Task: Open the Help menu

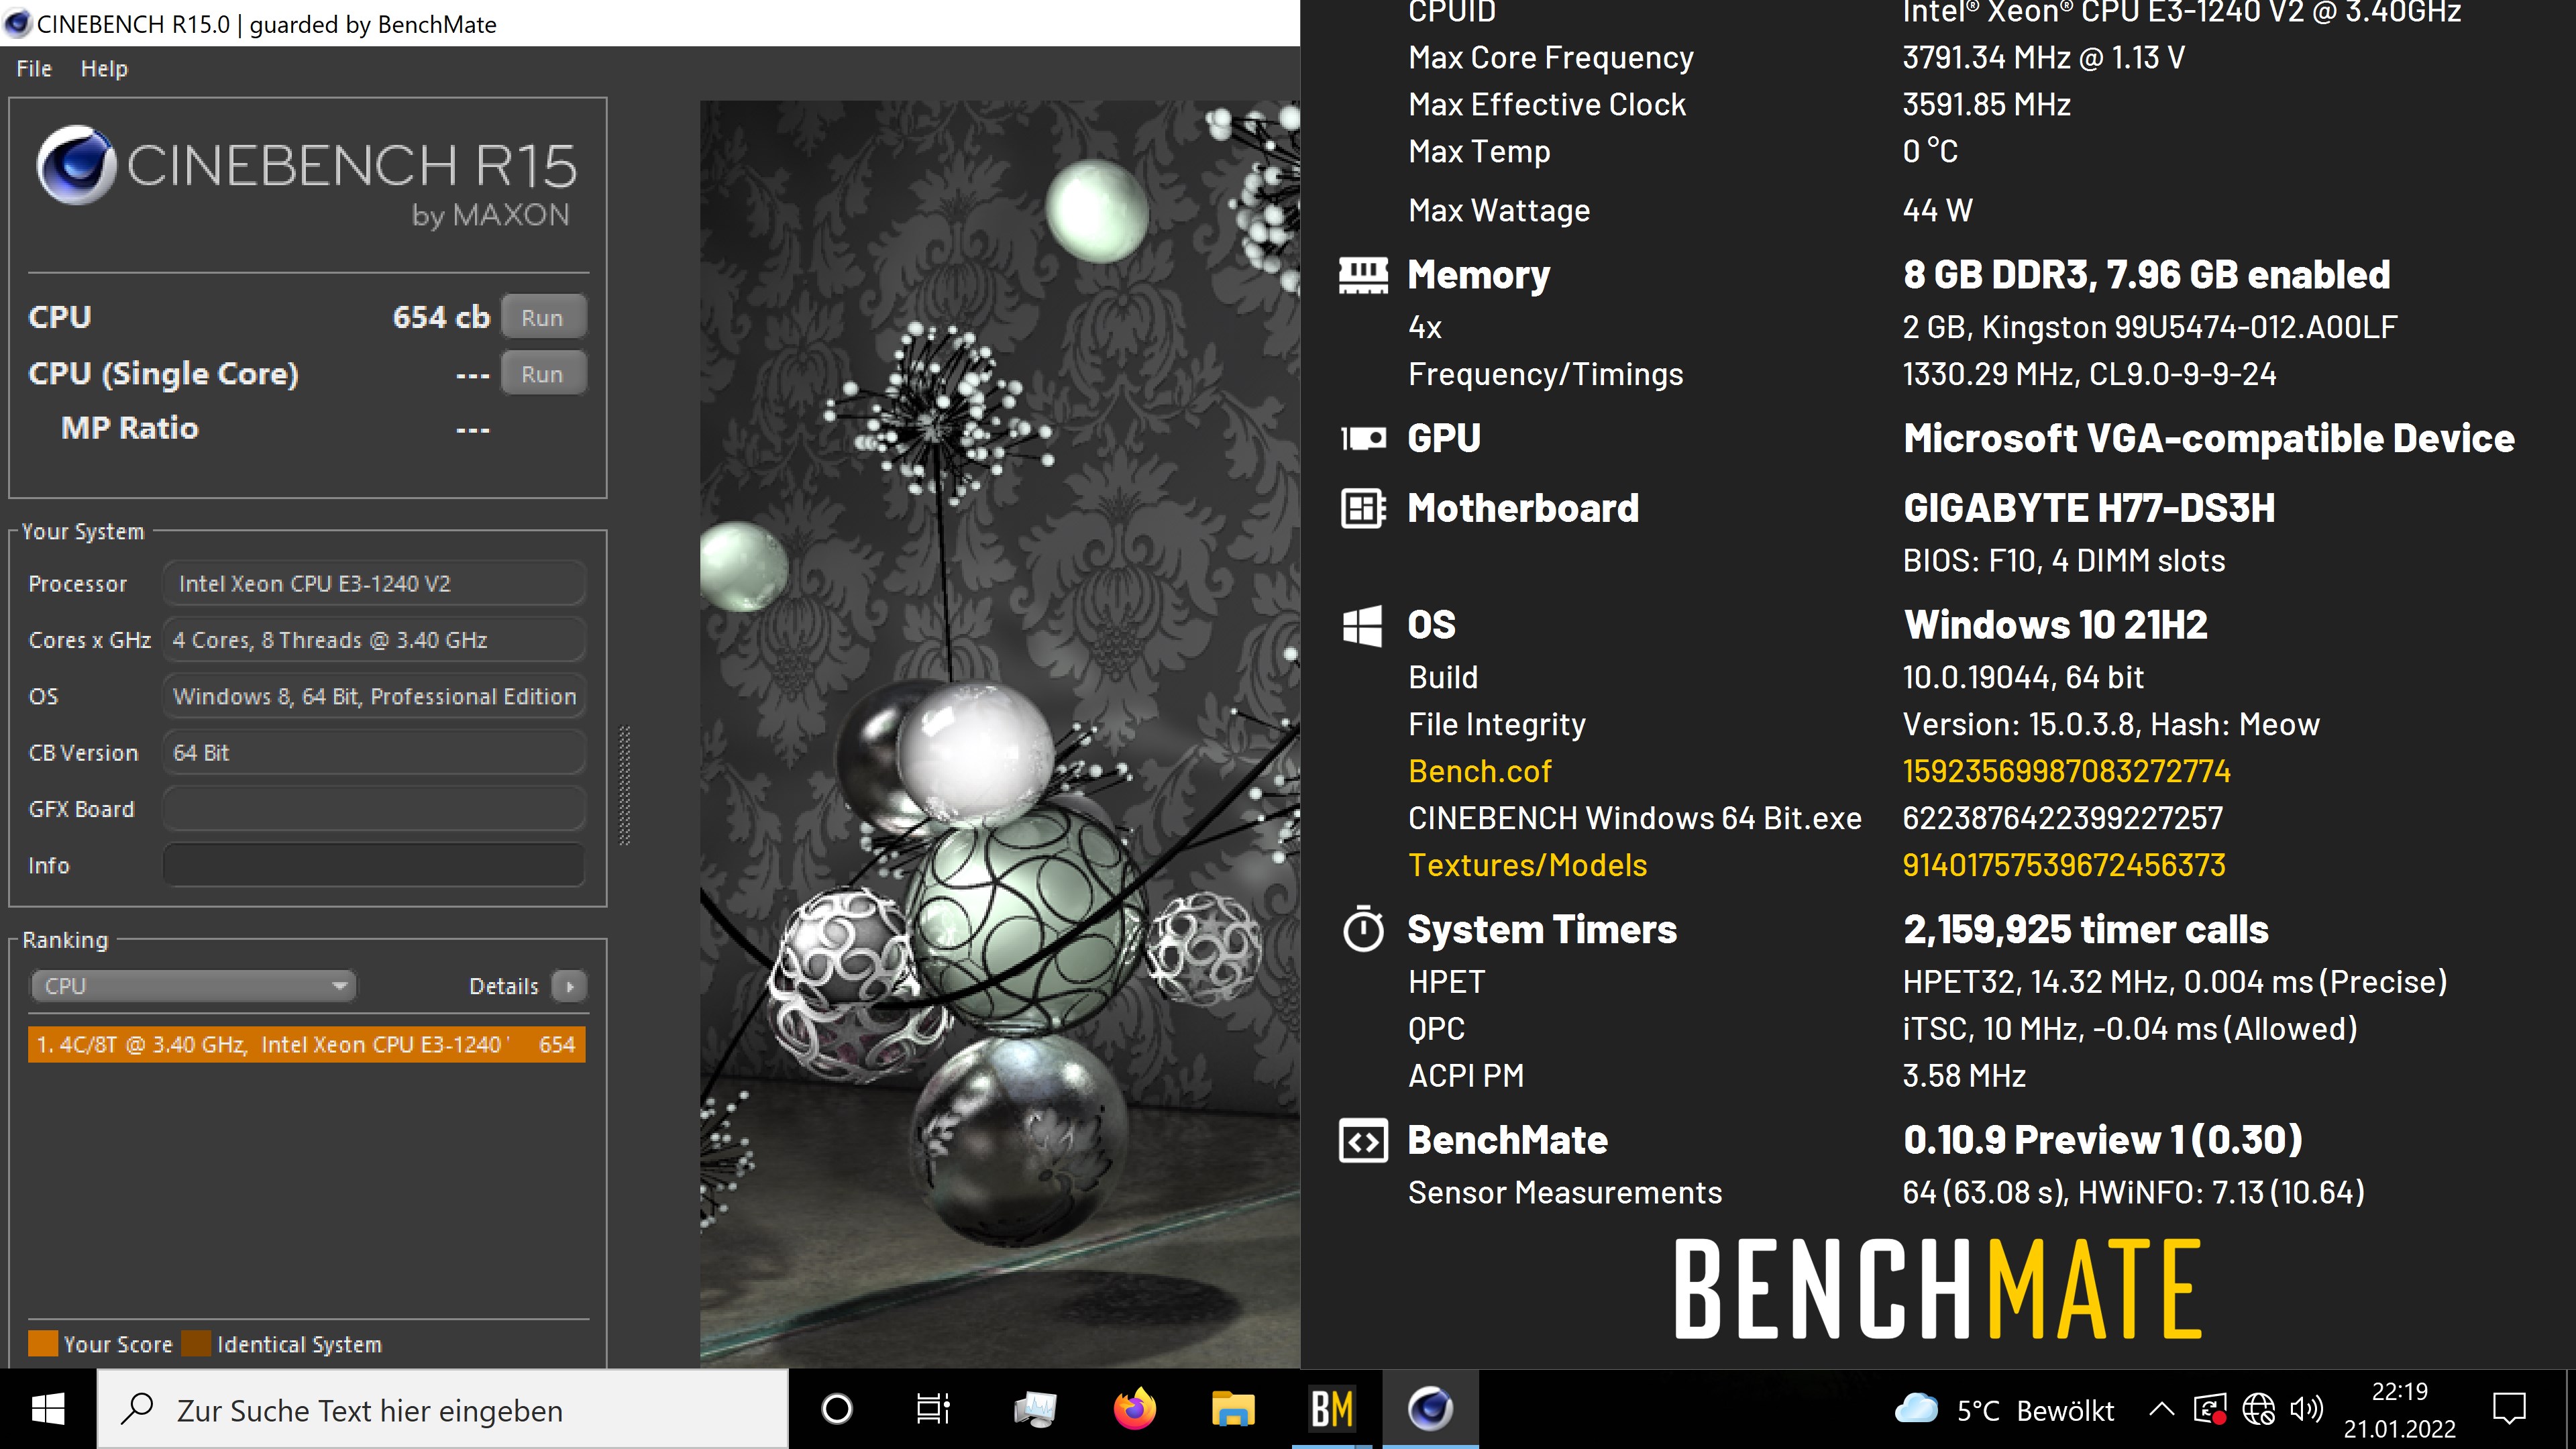Action: [104, 69]
